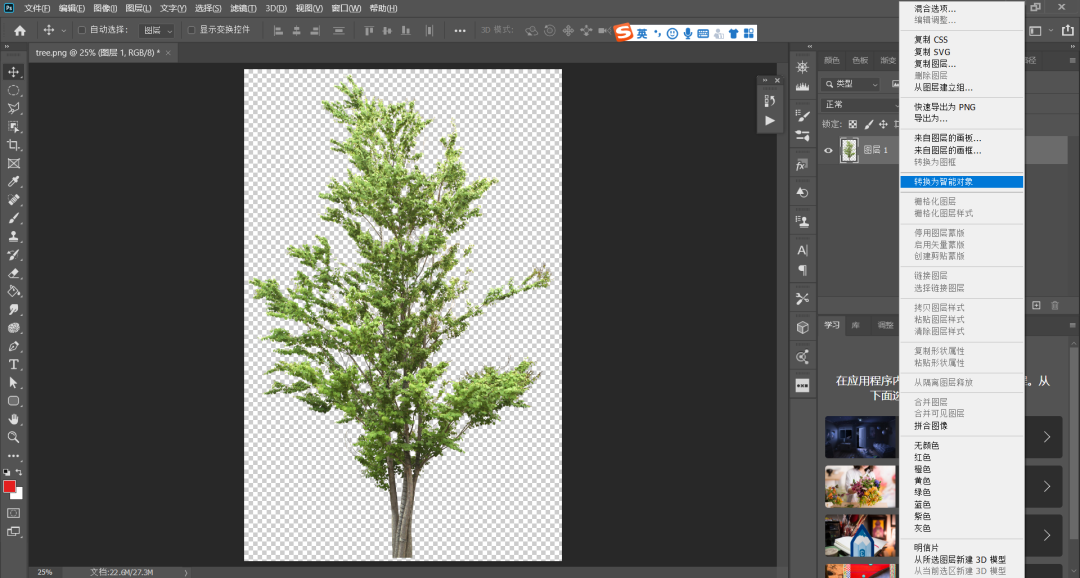Enable the 显示变换控件 checkbox
Screen dimensions: 1080x578
tap(191, 30)
